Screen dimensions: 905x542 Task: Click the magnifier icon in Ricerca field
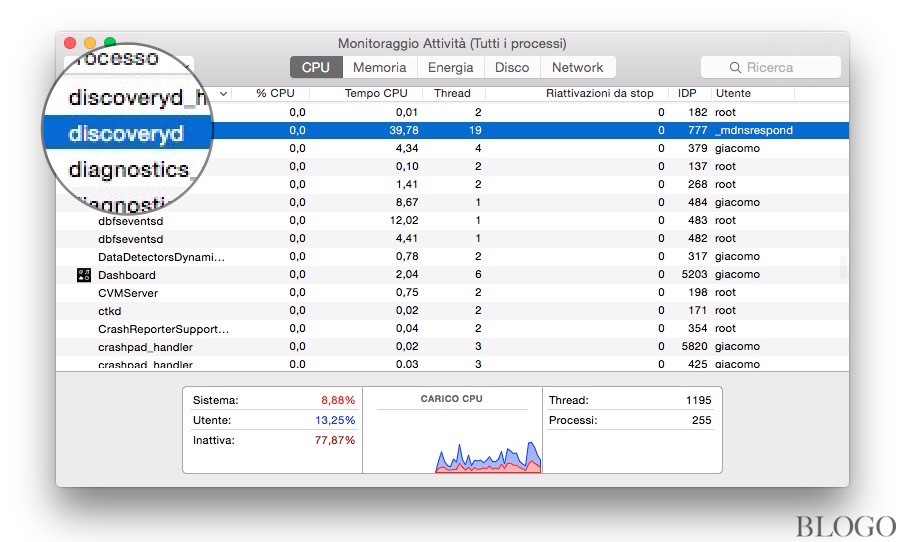(x=735, y=68)
